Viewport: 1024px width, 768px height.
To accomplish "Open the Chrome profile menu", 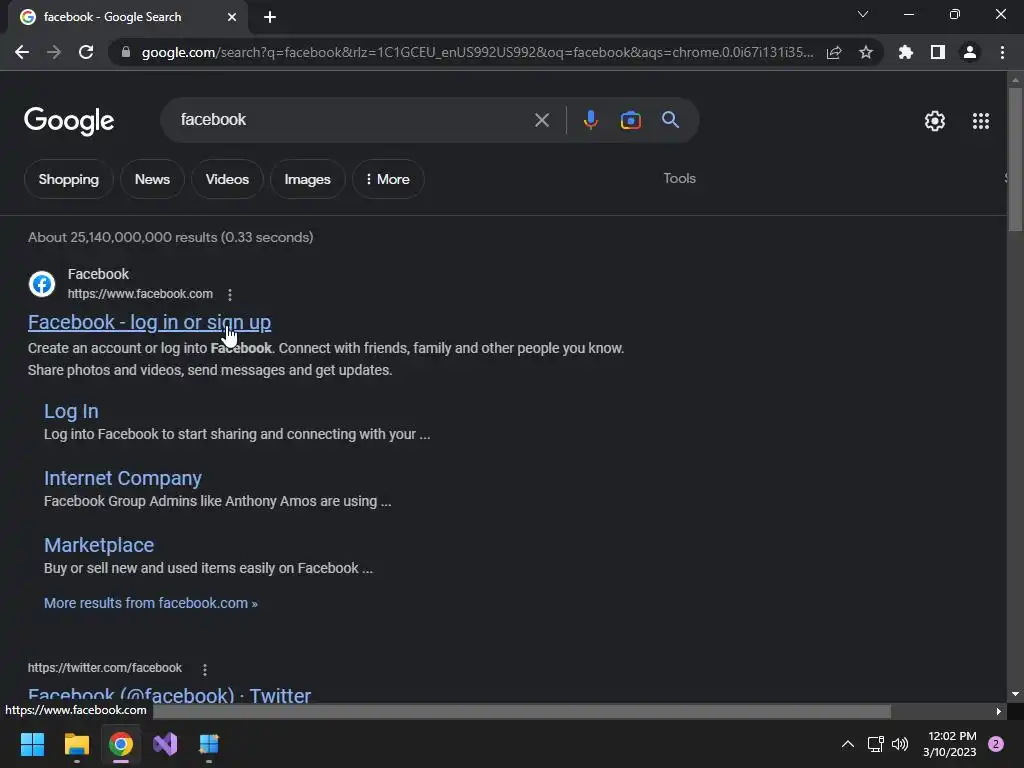I will click(x=970, y=52).
